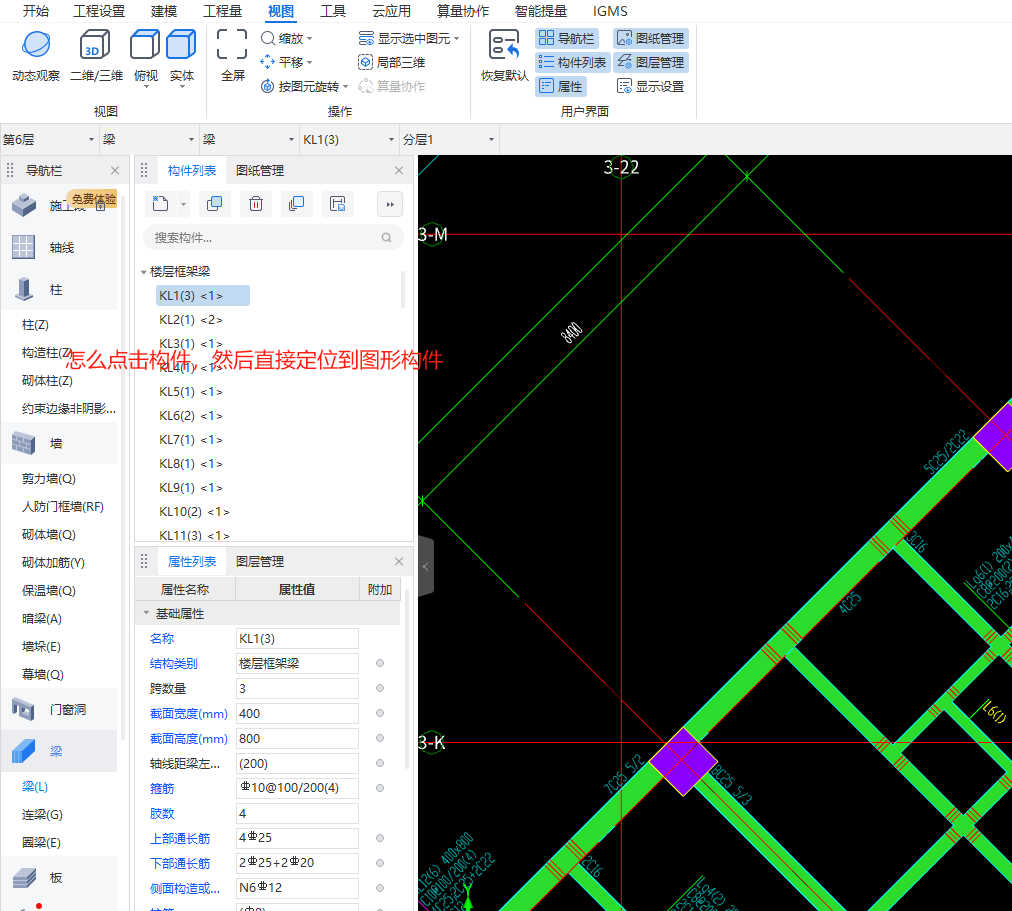1012x911 pixels.
Task: Open the 云应用 ribbon tab
Action: (392, 11)
